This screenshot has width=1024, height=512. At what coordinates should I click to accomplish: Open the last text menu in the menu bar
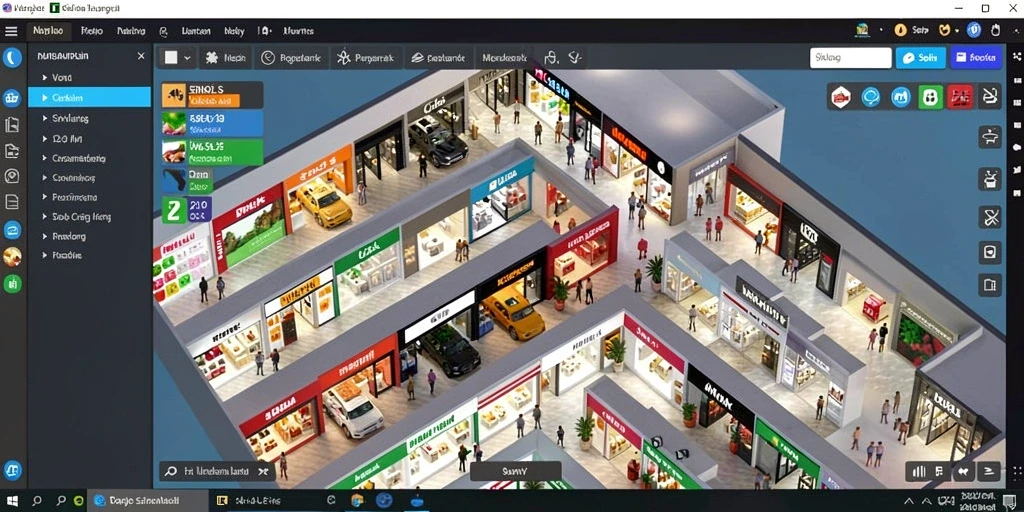[x=298, y=31]
